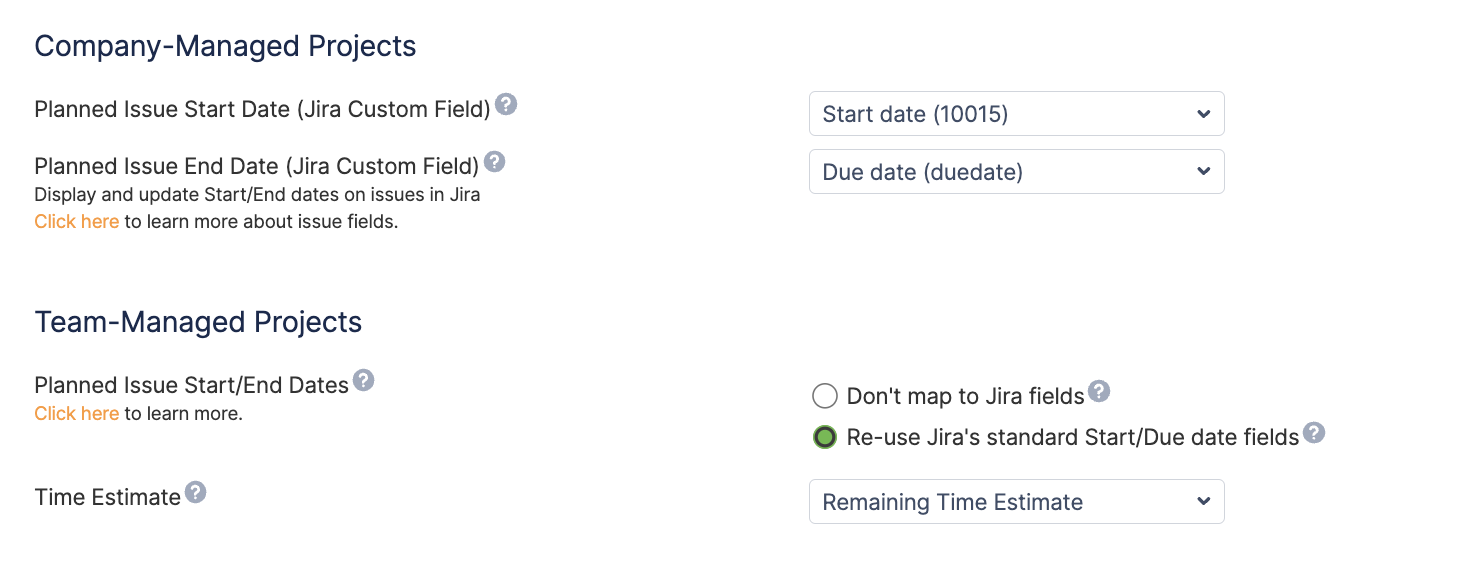The image size is (1476, 580).
Task: Open the help icon beside Planned Issue Start Date
Action: click(x=505, y=104)
